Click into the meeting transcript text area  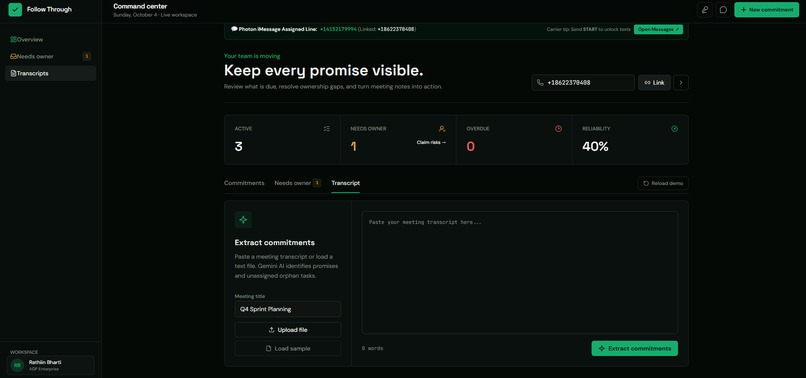(520, 273)
